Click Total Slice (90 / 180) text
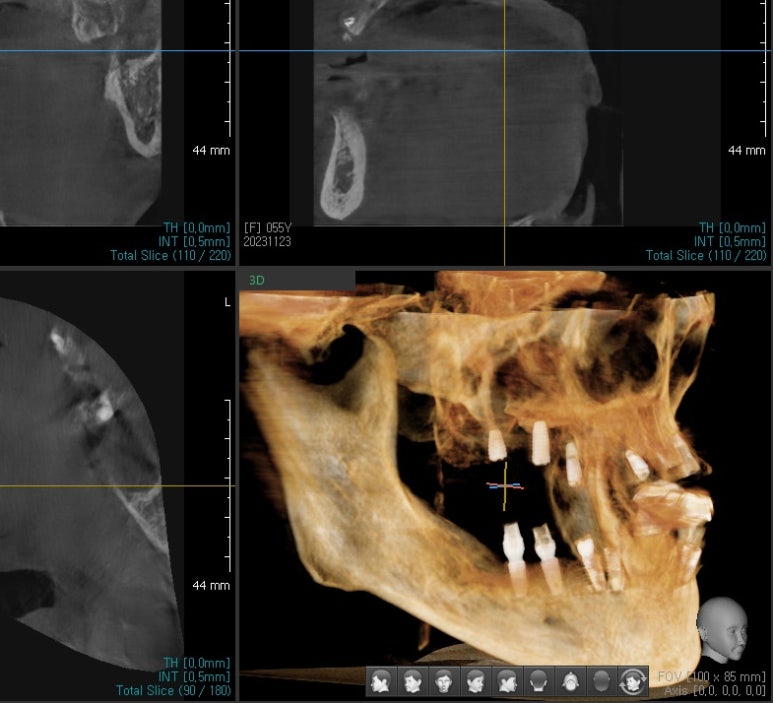This screenshot has height=703, width=773. pos(172,690)
